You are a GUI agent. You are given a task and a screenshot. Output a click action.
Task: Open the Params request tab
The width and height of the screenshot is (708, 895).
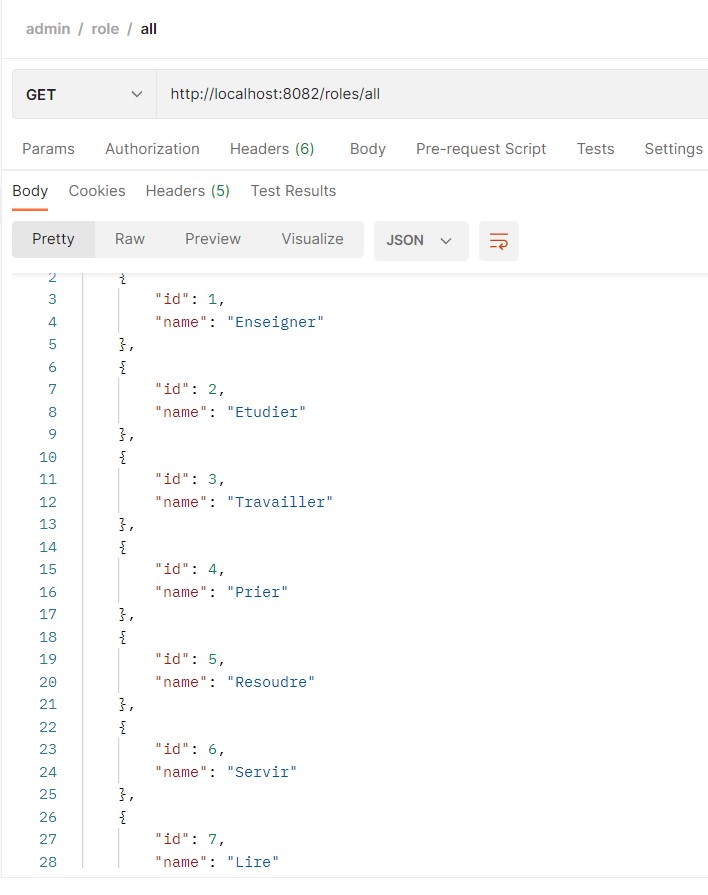pyautogui.click(x=48, y=148)
